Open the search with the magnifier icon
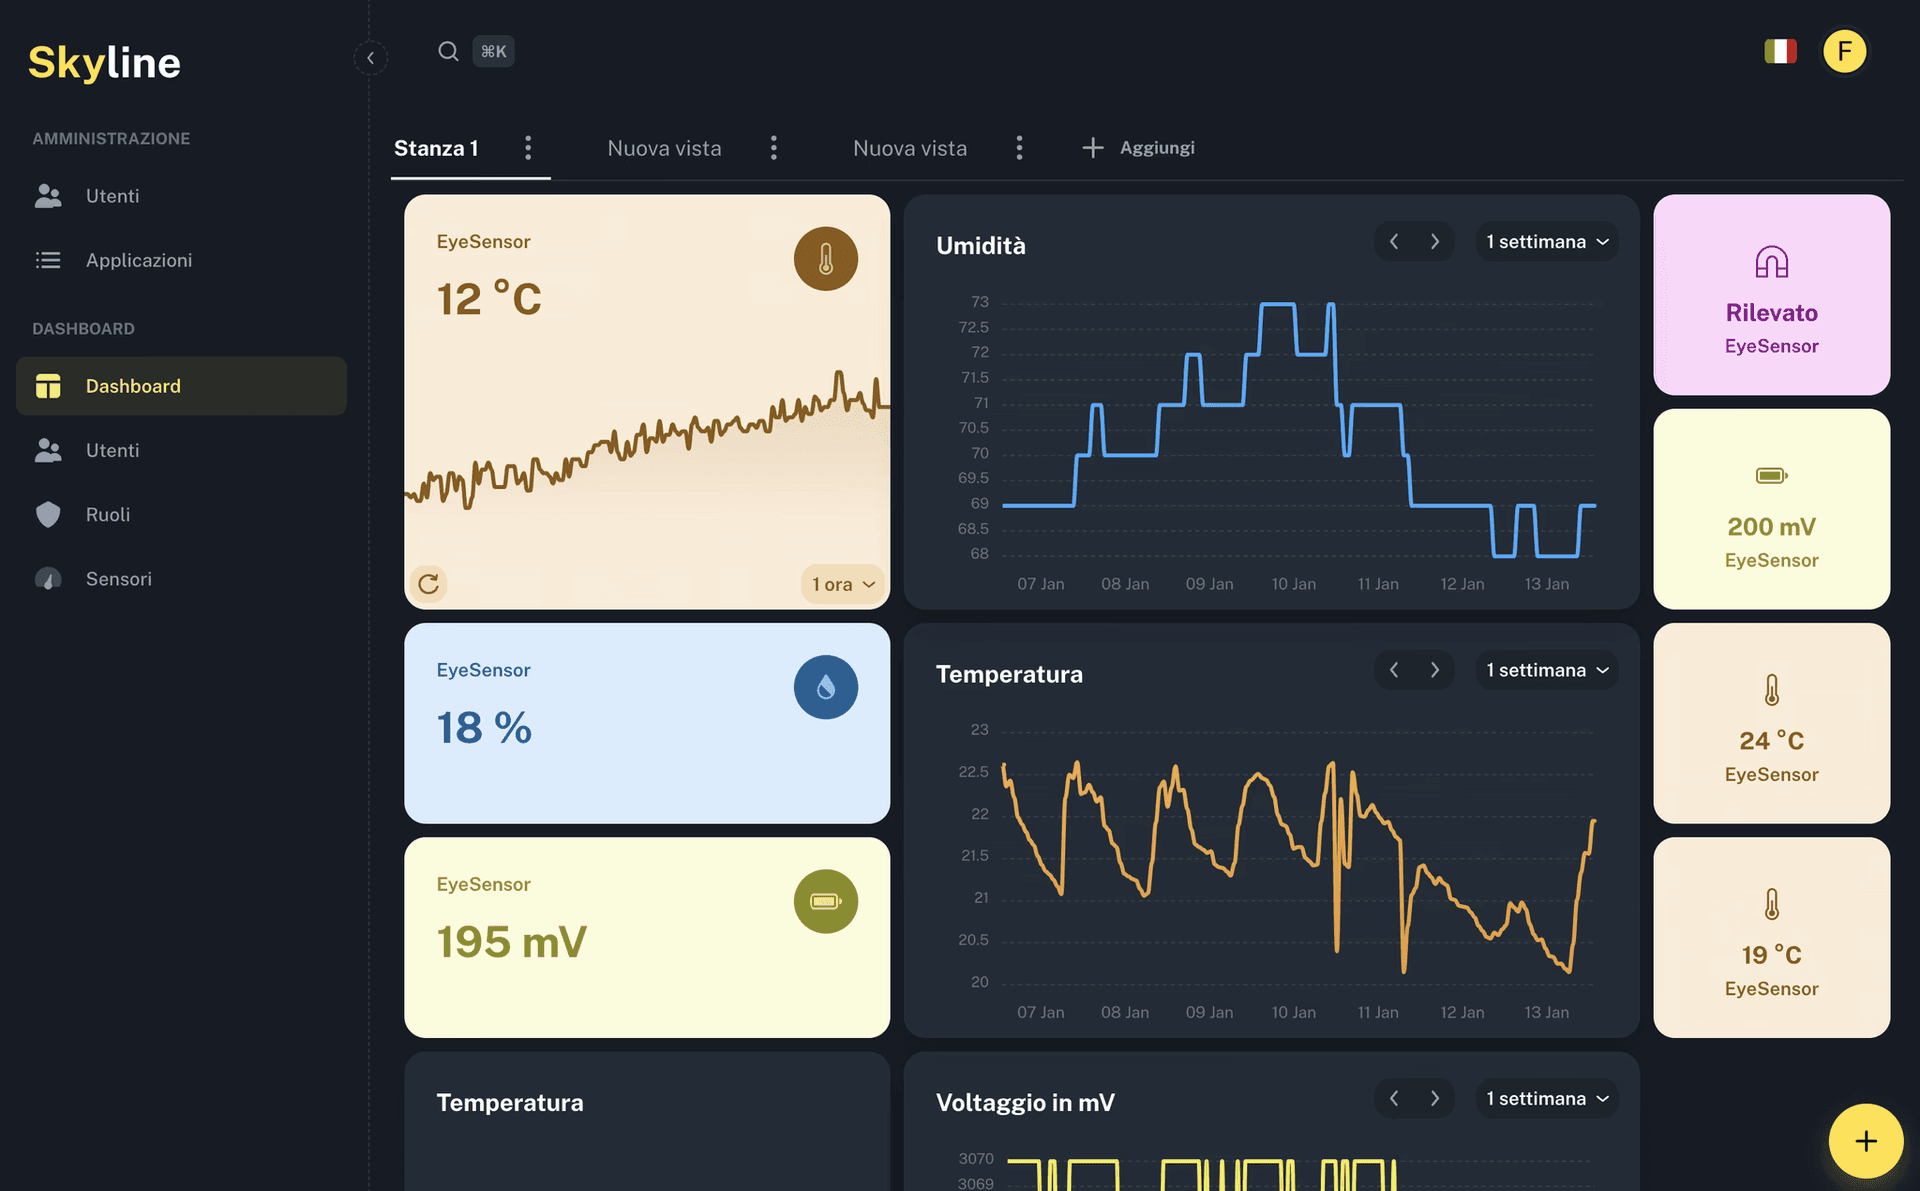Viewport: 1920px width, 1191px height. coord(447,51)
